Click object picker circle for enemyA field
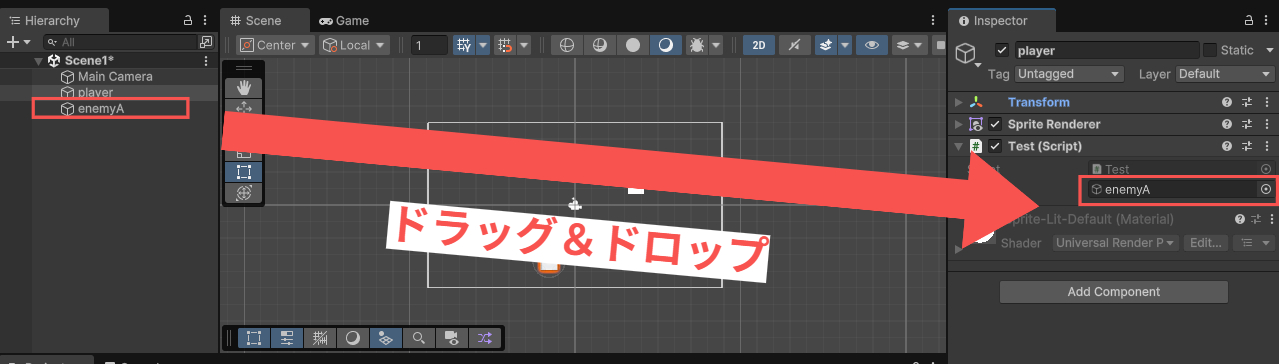 (1266, 189)
